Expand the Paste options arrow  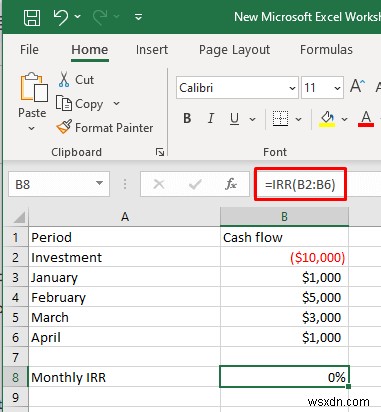pos(32,128)
